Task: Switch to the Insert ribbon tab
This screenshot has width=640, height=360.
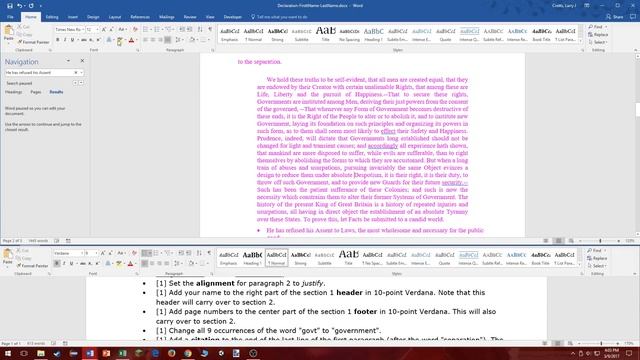Action: coord(73,17)
